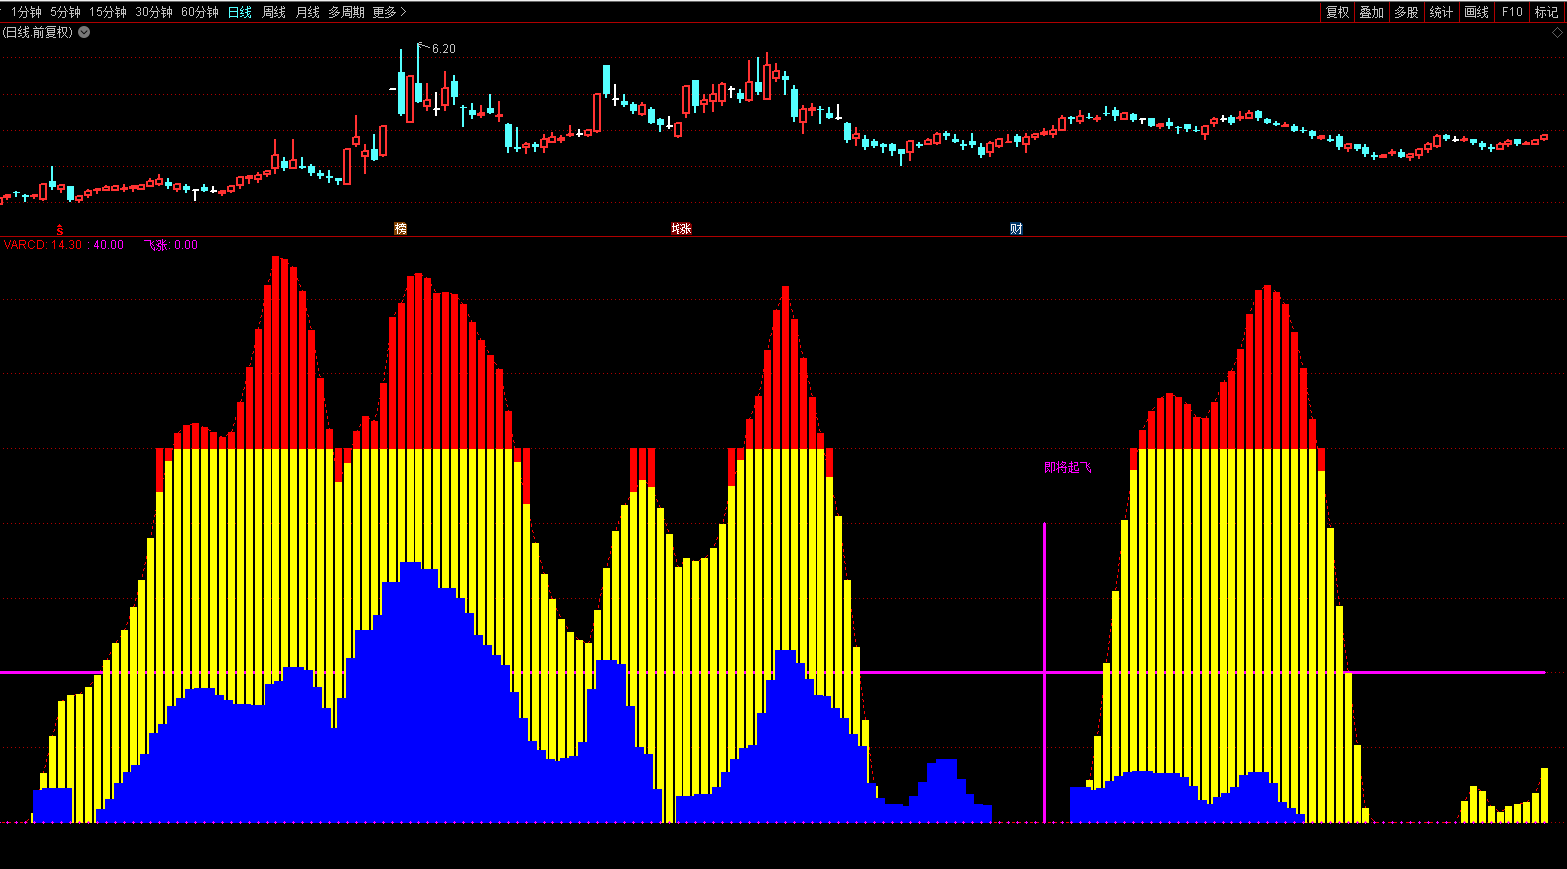The height and width of the screenshot is (869, 1567).
Task: Click the 即将起飞 signal label
Action: [1067, 467]
